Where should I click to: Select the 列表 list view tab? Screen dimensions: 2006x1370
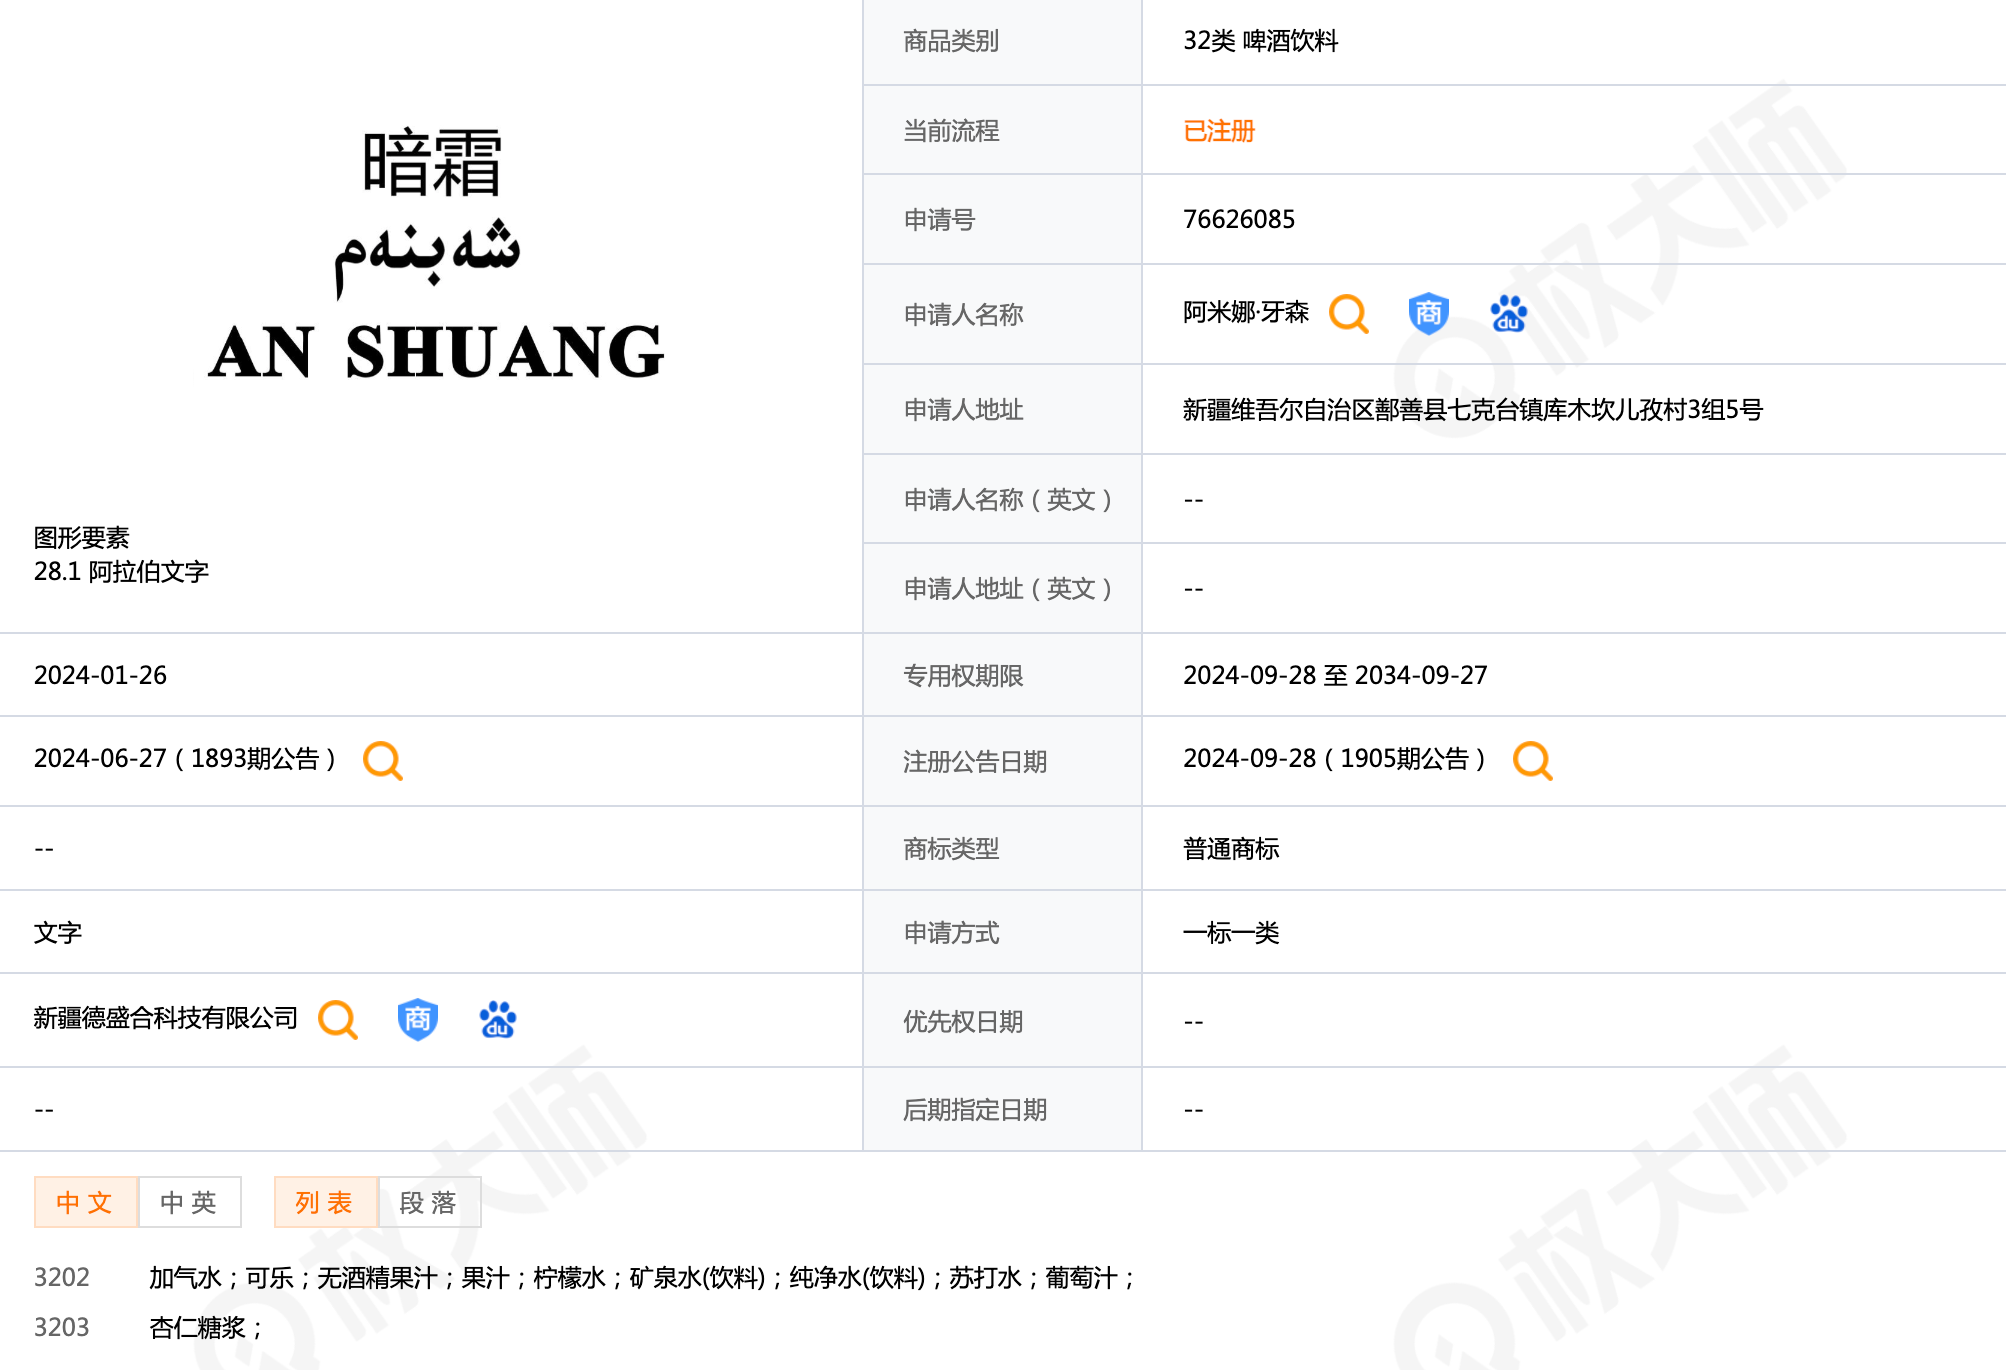[325, 1202]
